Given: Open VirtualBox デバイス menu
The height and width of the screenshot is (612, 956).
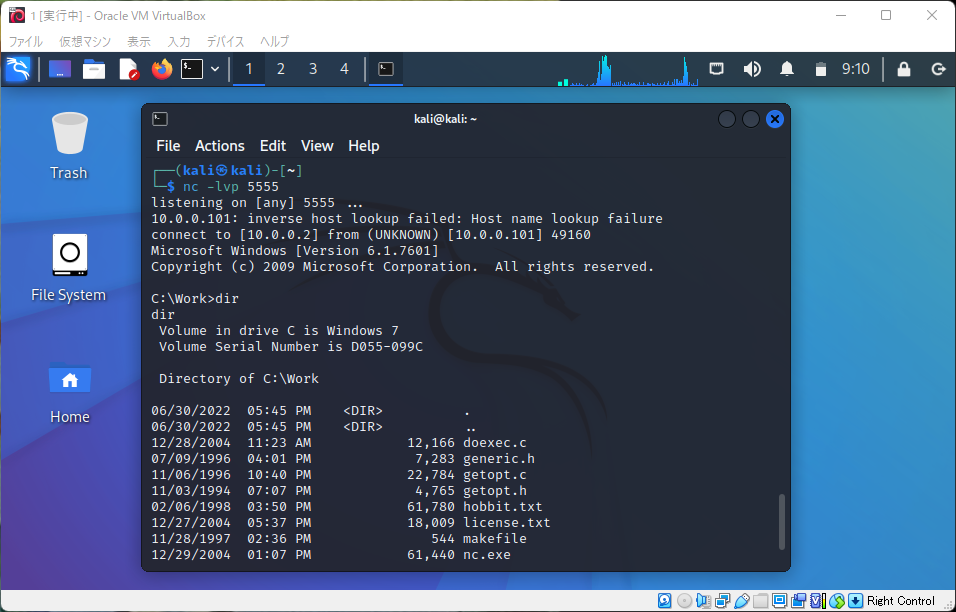Looking at the screenshot, I should pos(225,41).
